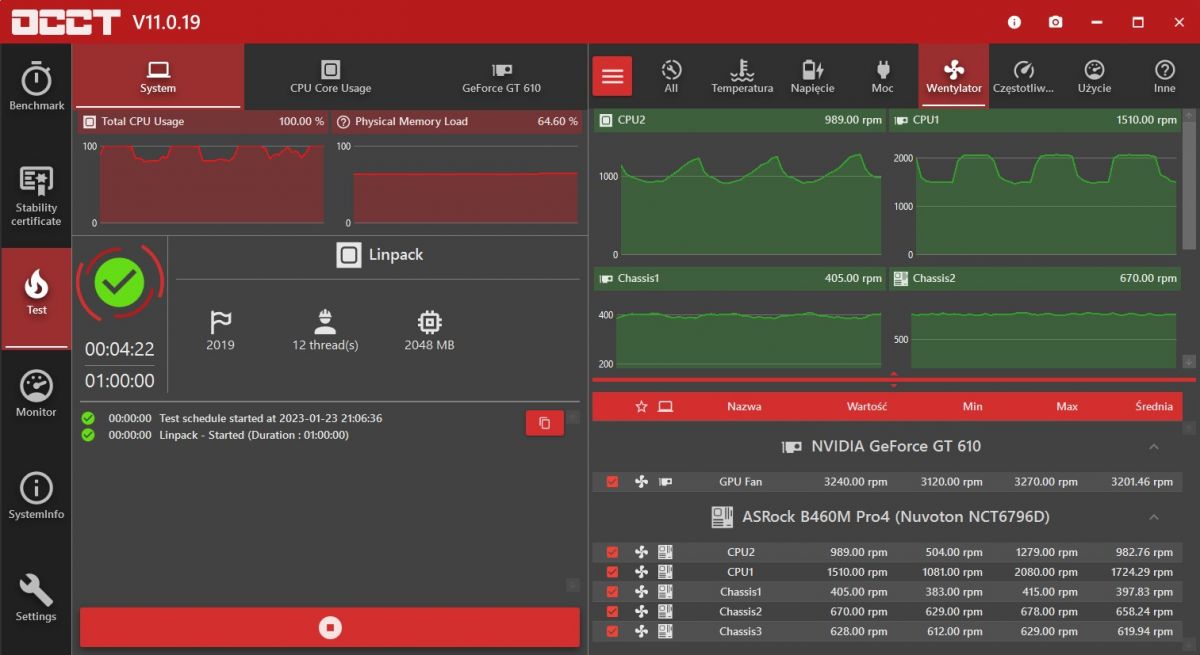Screen dimensions: 1200x655
Task: Click the Physical Memory Load graph header
Action: point(457,121)
